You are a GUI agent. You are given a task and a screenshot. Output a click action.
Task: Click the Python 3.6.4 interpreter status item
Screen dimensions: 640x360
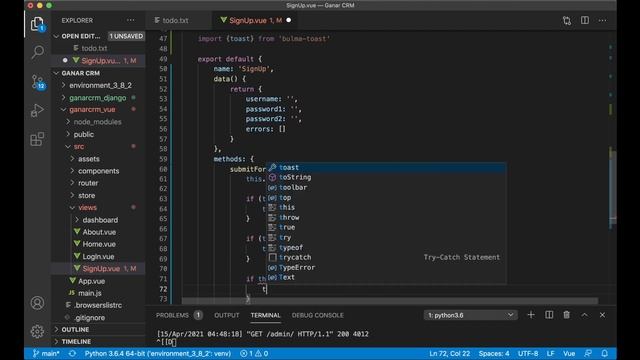(x=158, y=353)
